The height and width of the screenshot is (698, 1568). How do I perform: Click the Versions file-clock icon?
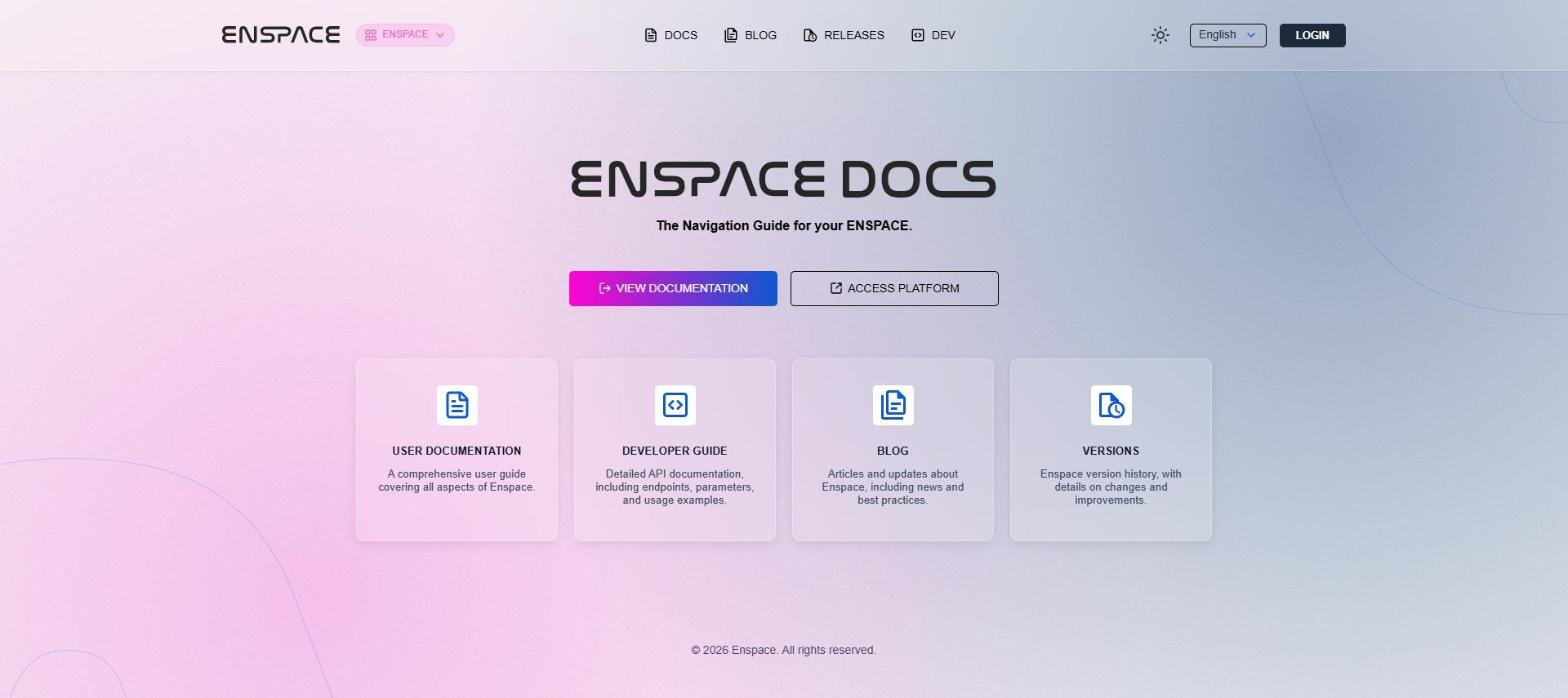(x=1111, y=405)
